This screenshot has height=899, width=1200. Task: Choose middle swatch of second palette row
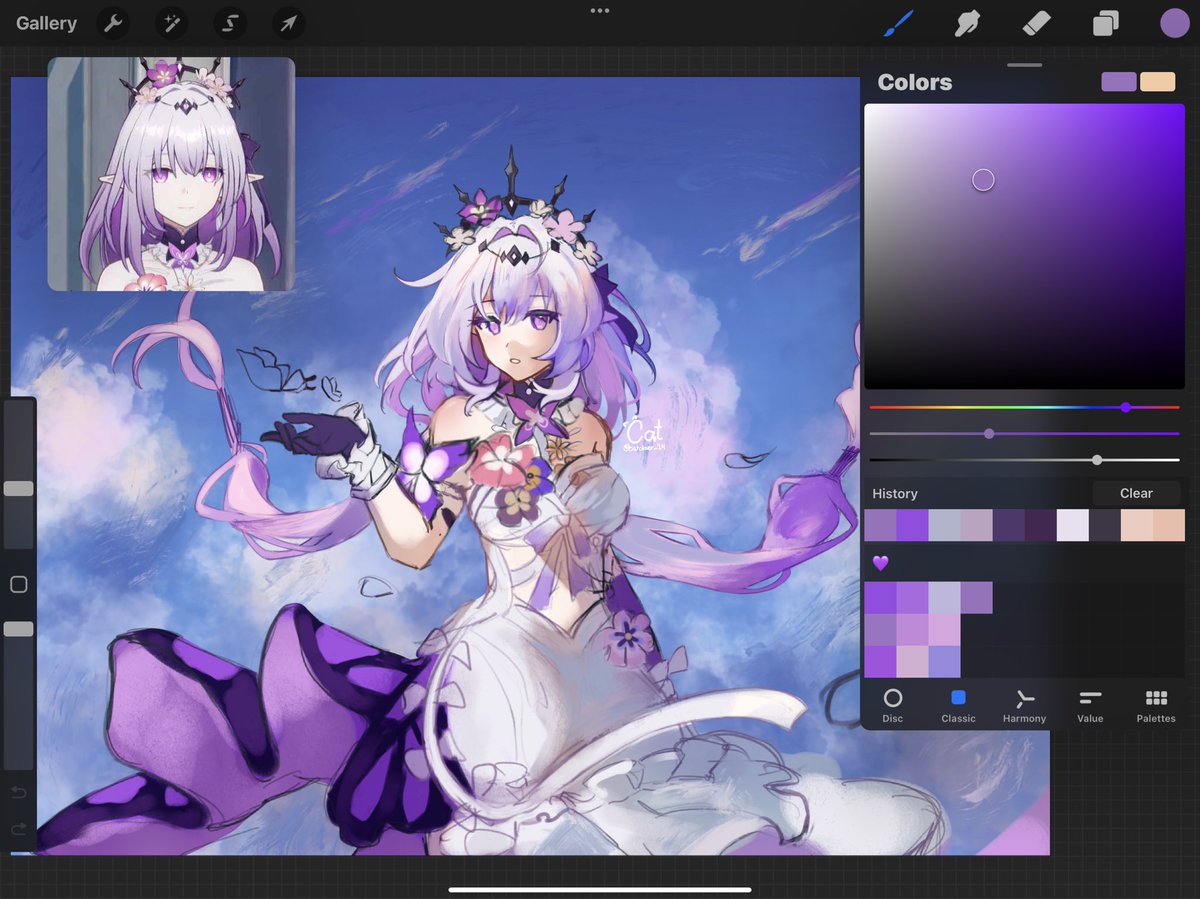(913, 629)
